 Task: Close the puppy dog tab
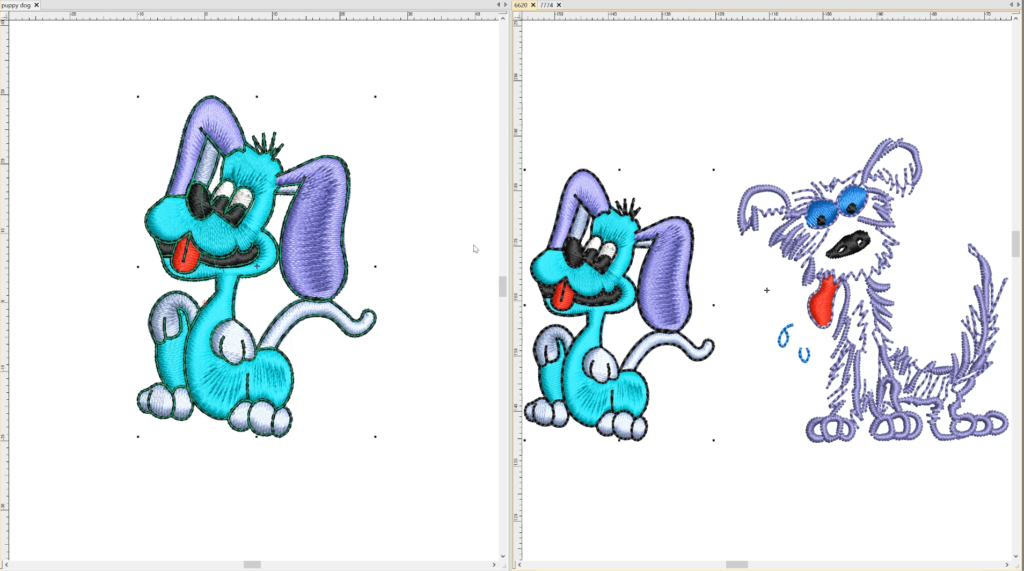click(36, 5)
